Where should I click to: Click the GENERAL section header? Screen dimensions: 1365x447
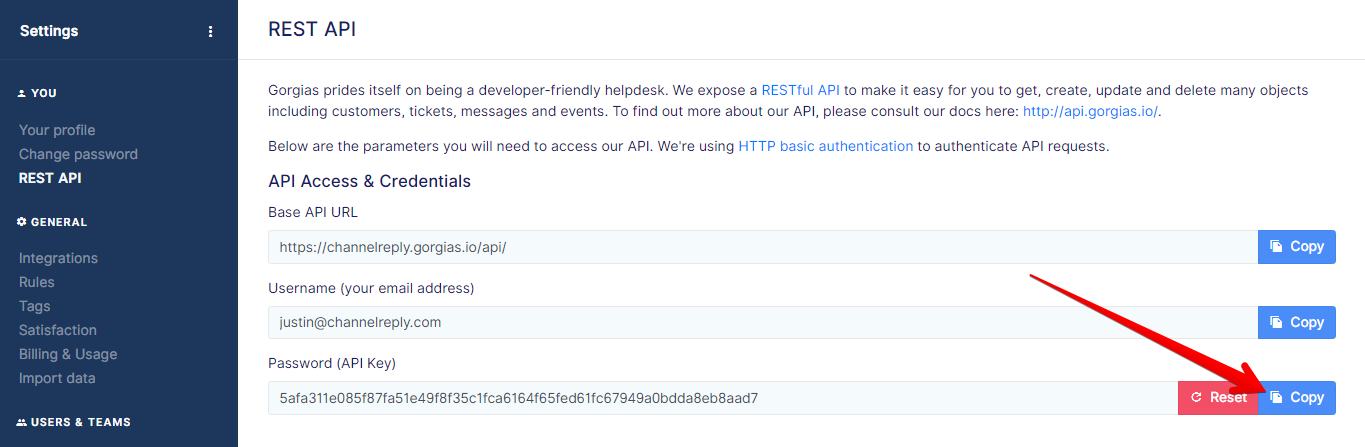coord(52,222)
